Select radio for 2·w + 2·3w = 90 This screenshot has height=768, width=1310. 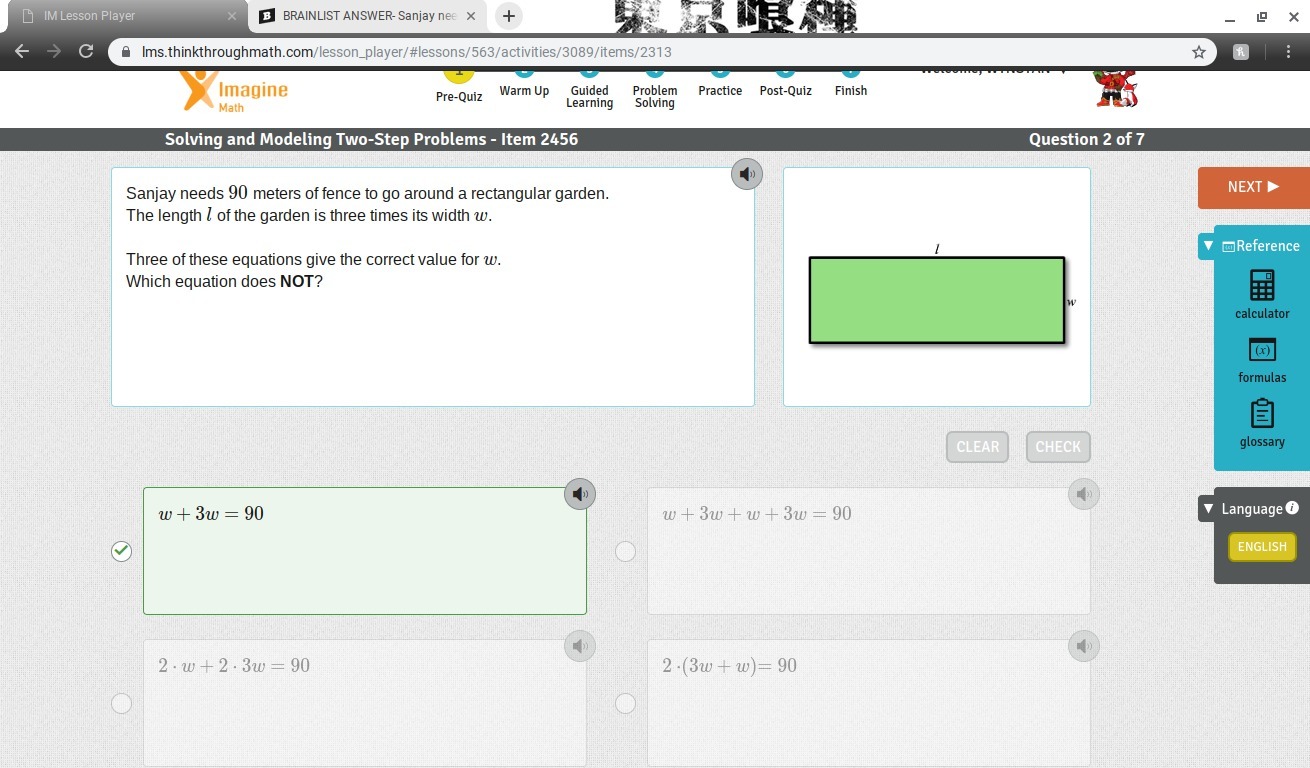click(121, 703)
